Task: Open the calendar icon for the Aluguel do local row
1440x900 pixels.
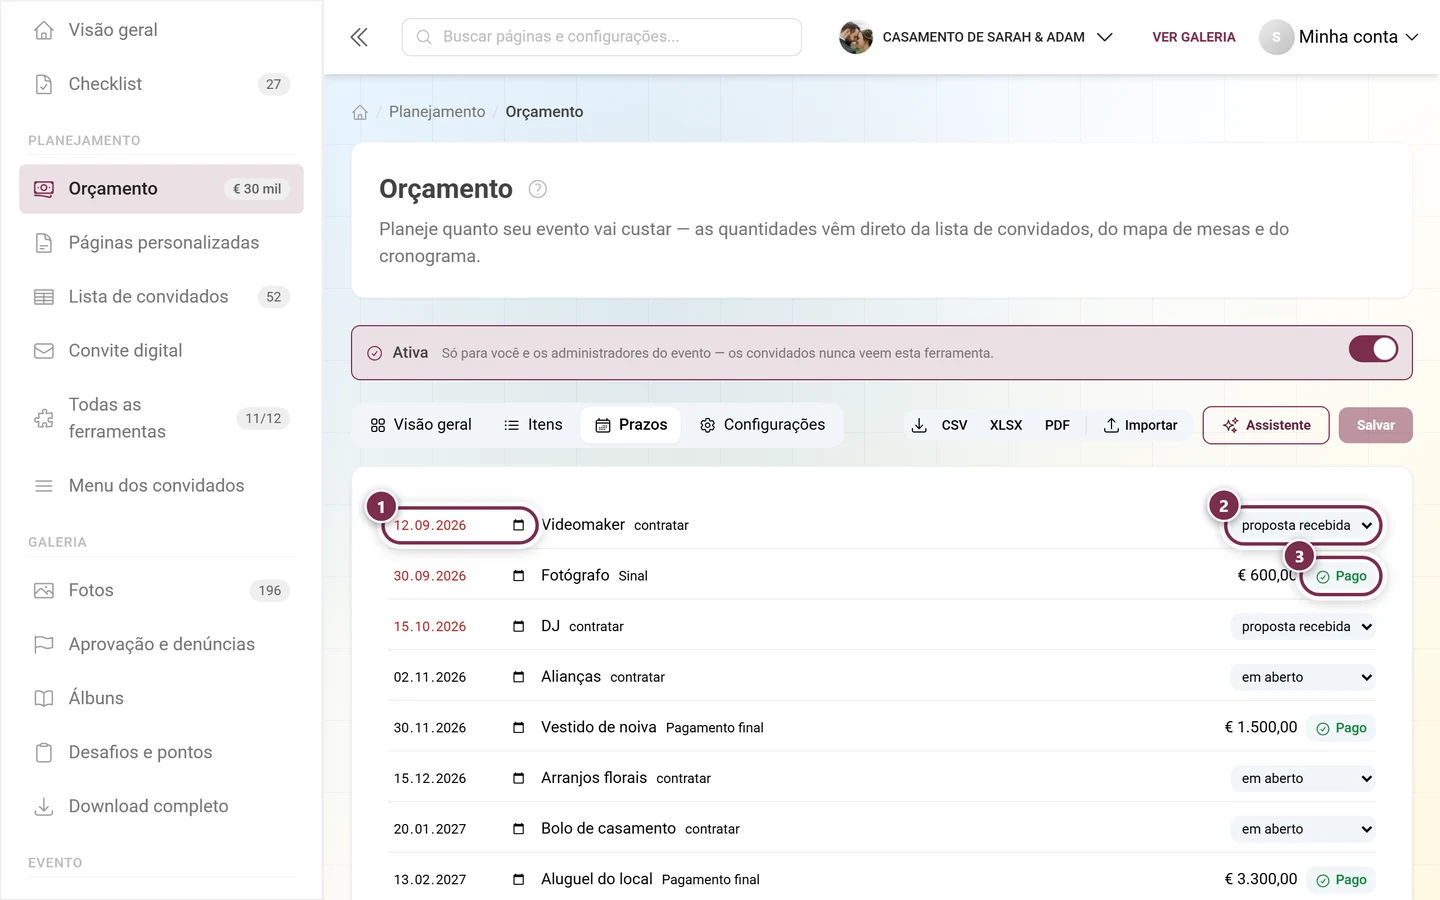Action: (518, 880)
